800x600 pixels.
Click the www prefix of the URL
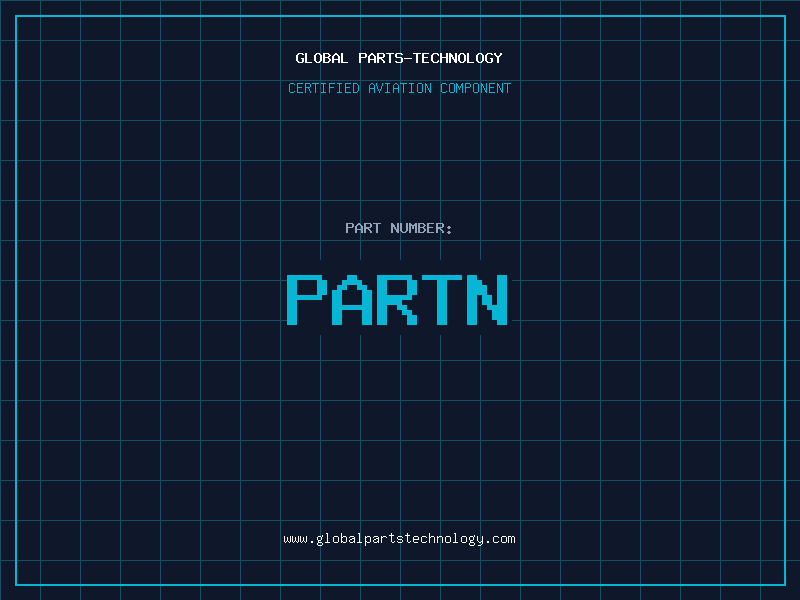pos(295,538)
